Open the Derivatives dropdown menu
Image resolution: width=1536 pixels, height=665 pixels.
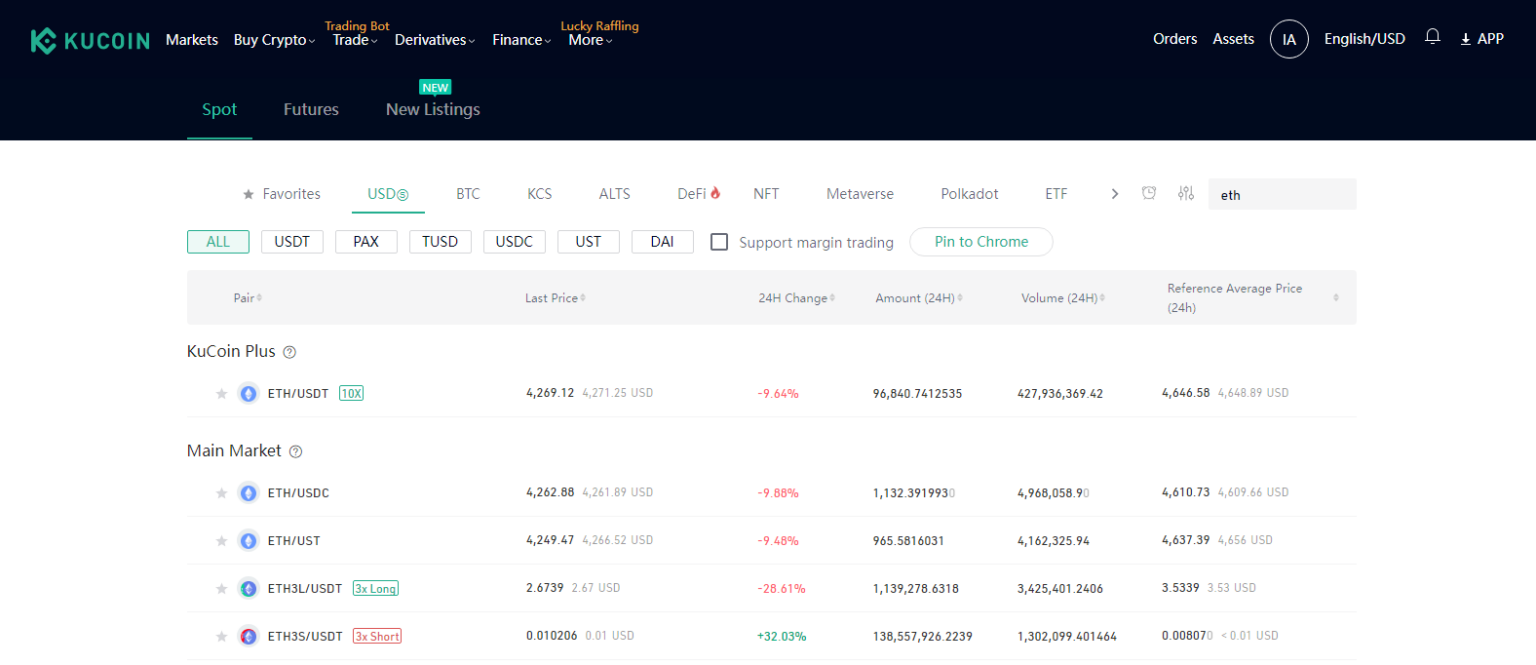pos(434,40)
